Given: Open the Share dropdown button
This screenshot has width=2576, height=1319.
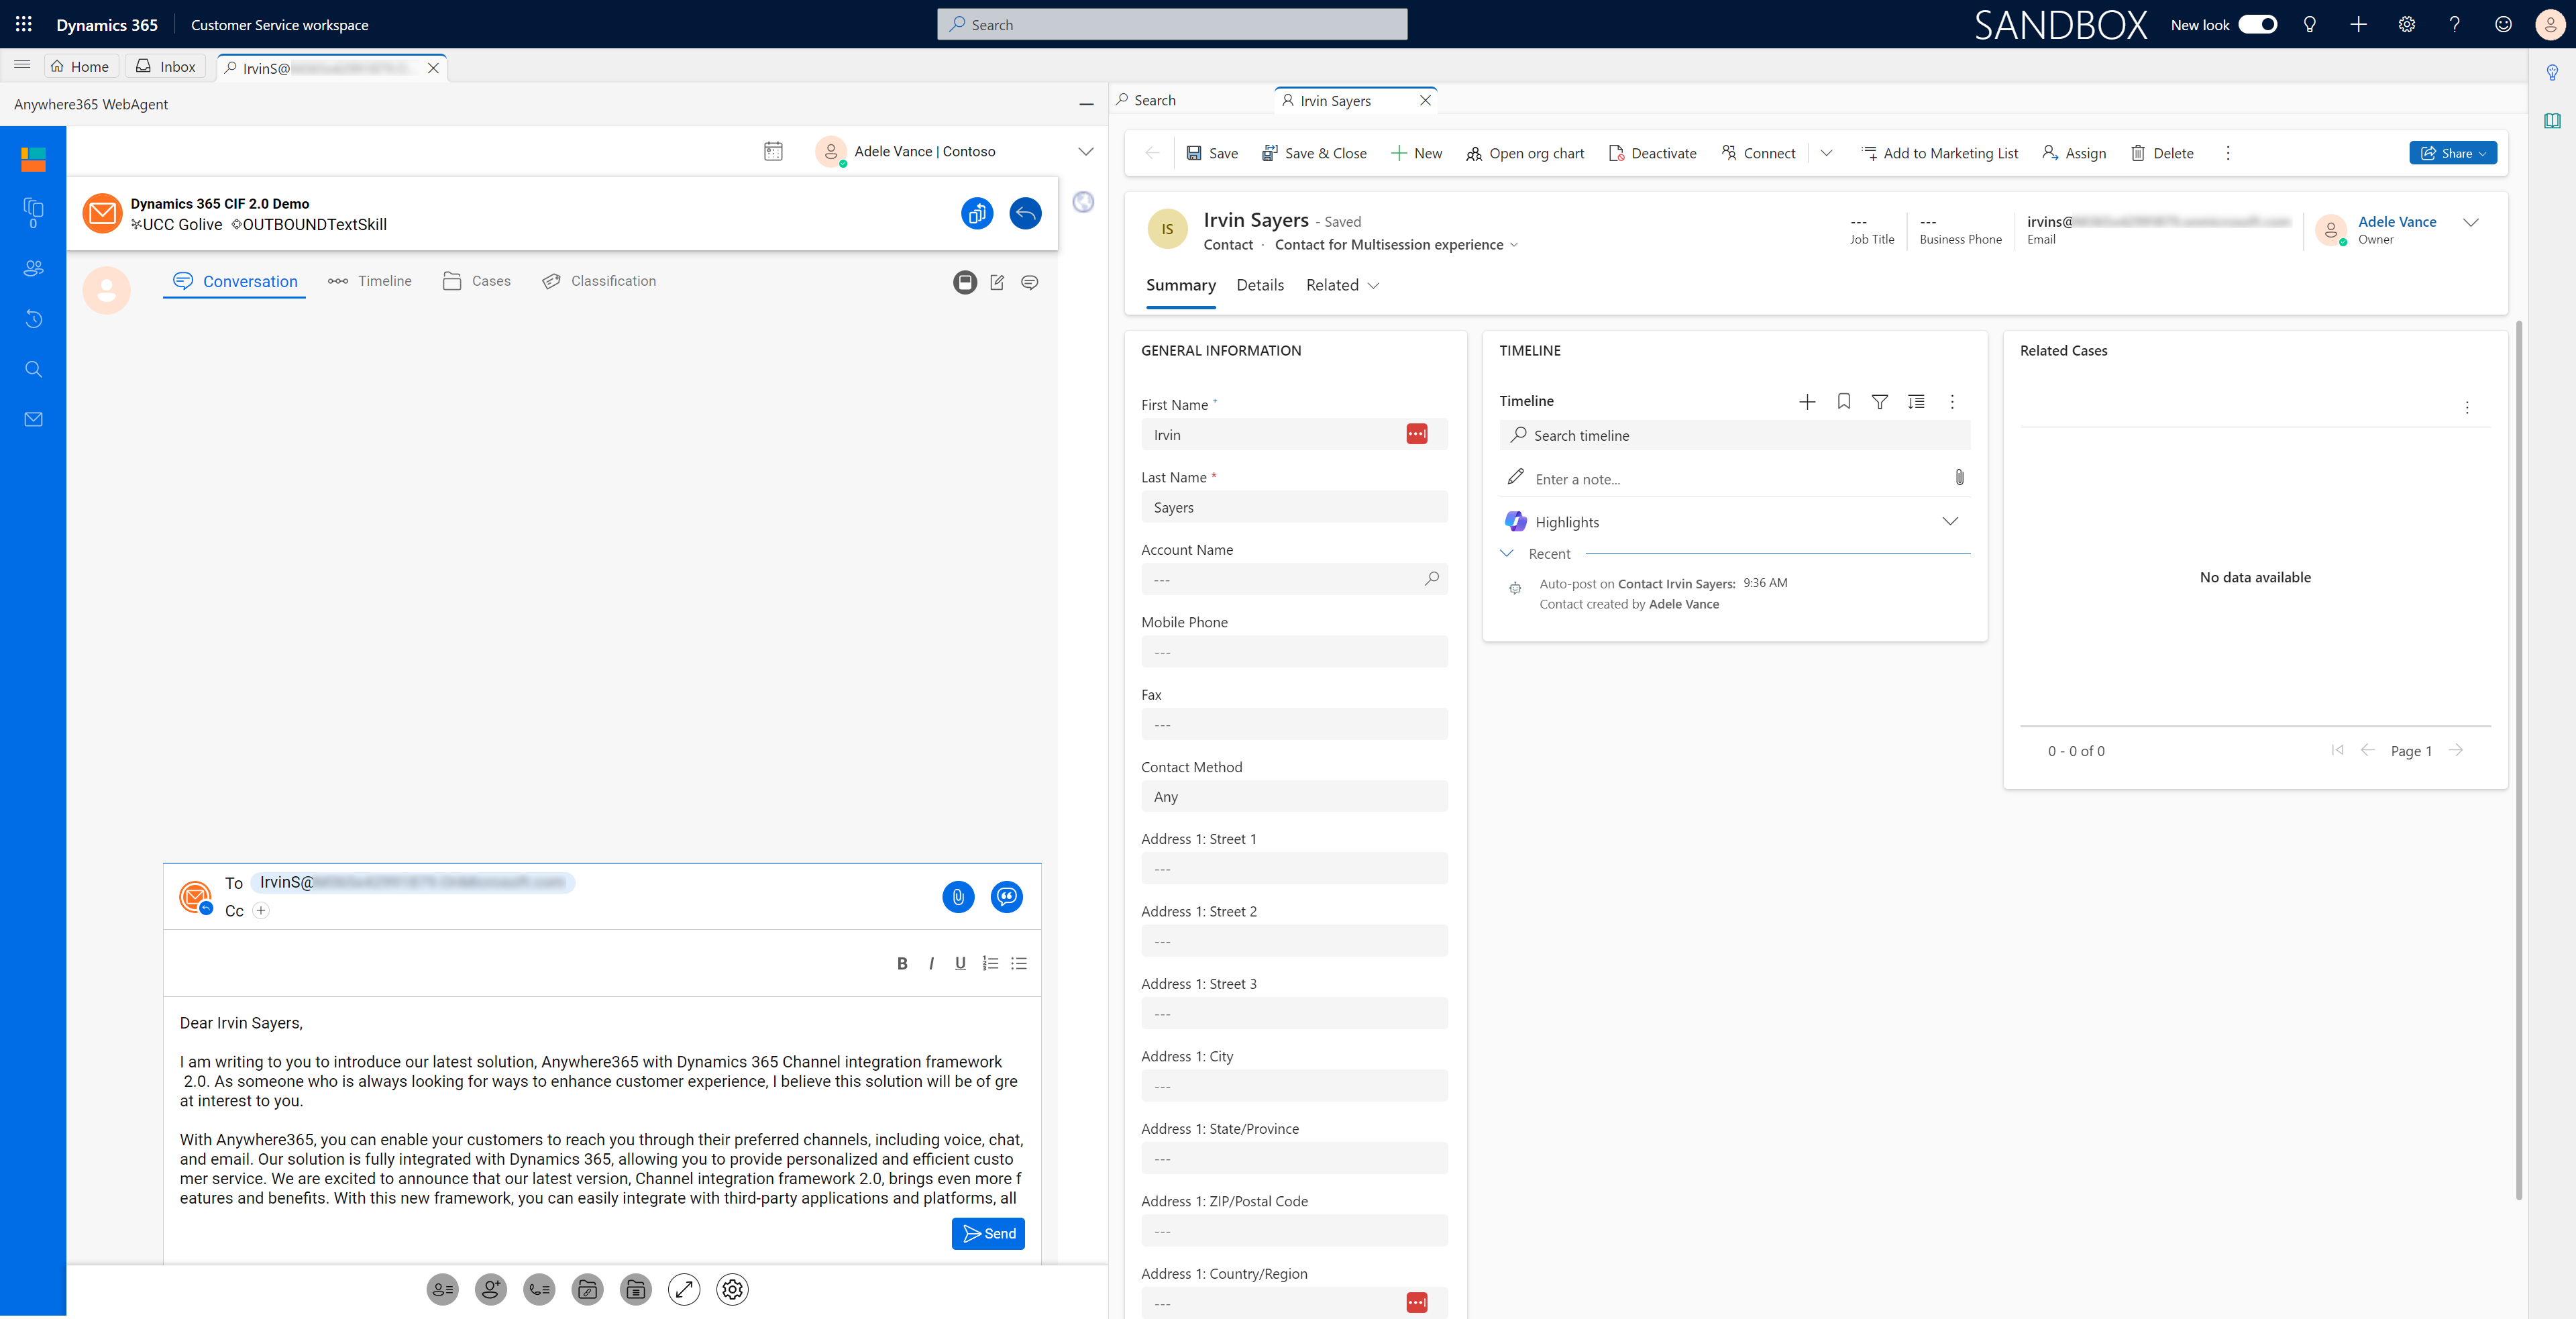Looking at the screenshot, I should pos(2453,153).
